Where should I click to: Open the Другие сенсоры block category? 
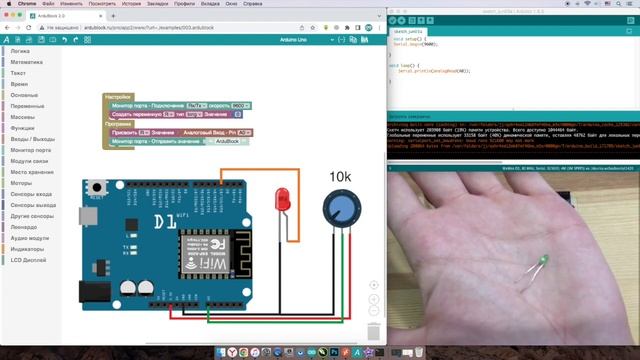[32, 216]
